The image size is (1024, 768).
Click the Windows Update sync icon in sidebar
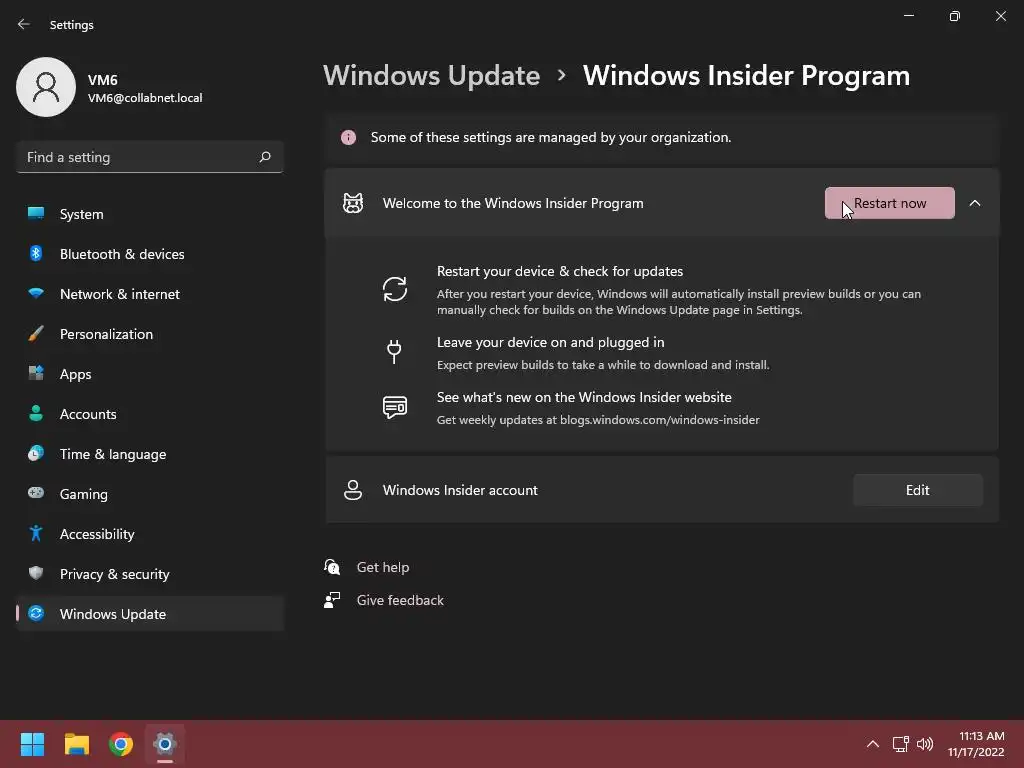36,613
